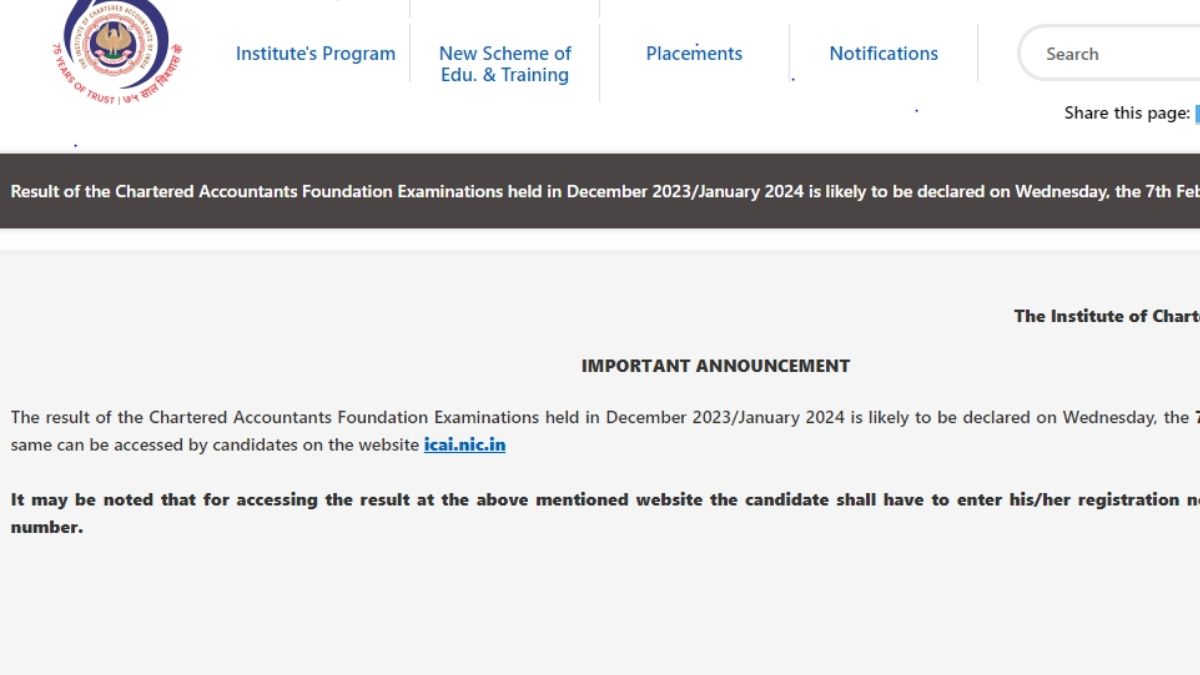Click "number." ending the bold note

(x=47, y=527)
